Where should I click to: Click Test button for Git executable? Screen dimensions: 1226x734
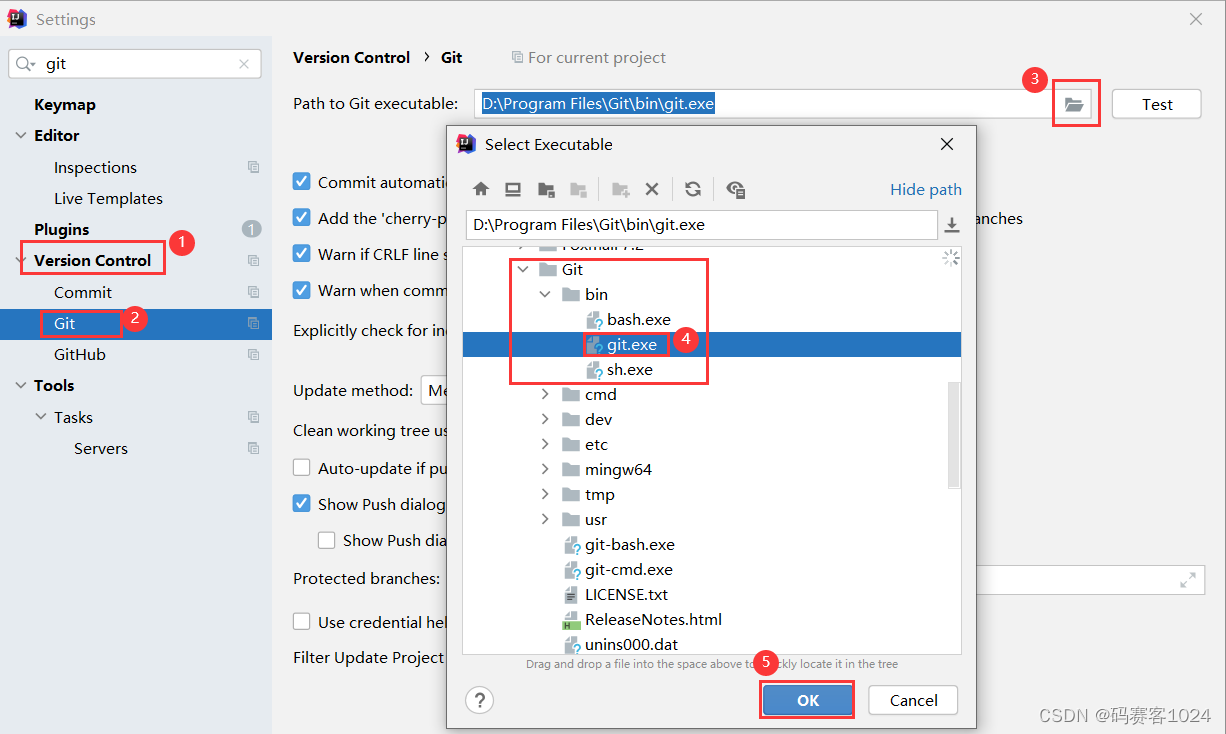(x=1157, y=104)
